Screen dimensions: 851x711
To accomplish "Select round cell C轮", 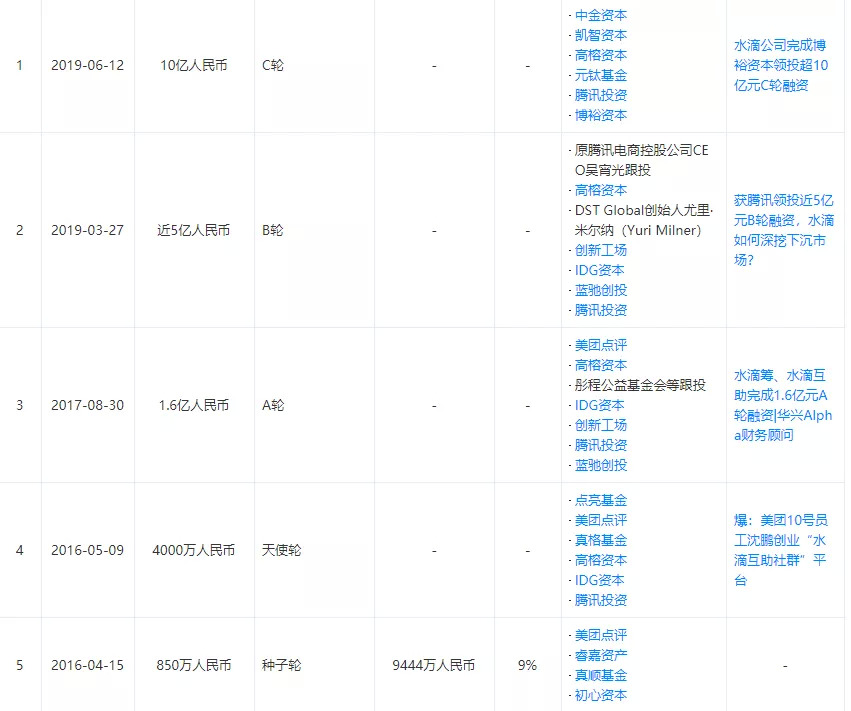I will (273, 66).
